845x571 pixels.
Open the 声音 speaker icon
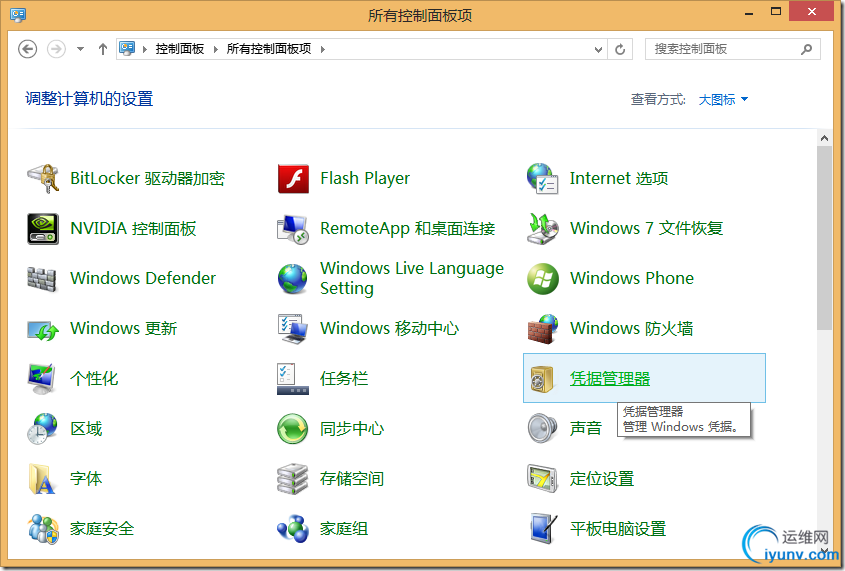tap(542, 429)
